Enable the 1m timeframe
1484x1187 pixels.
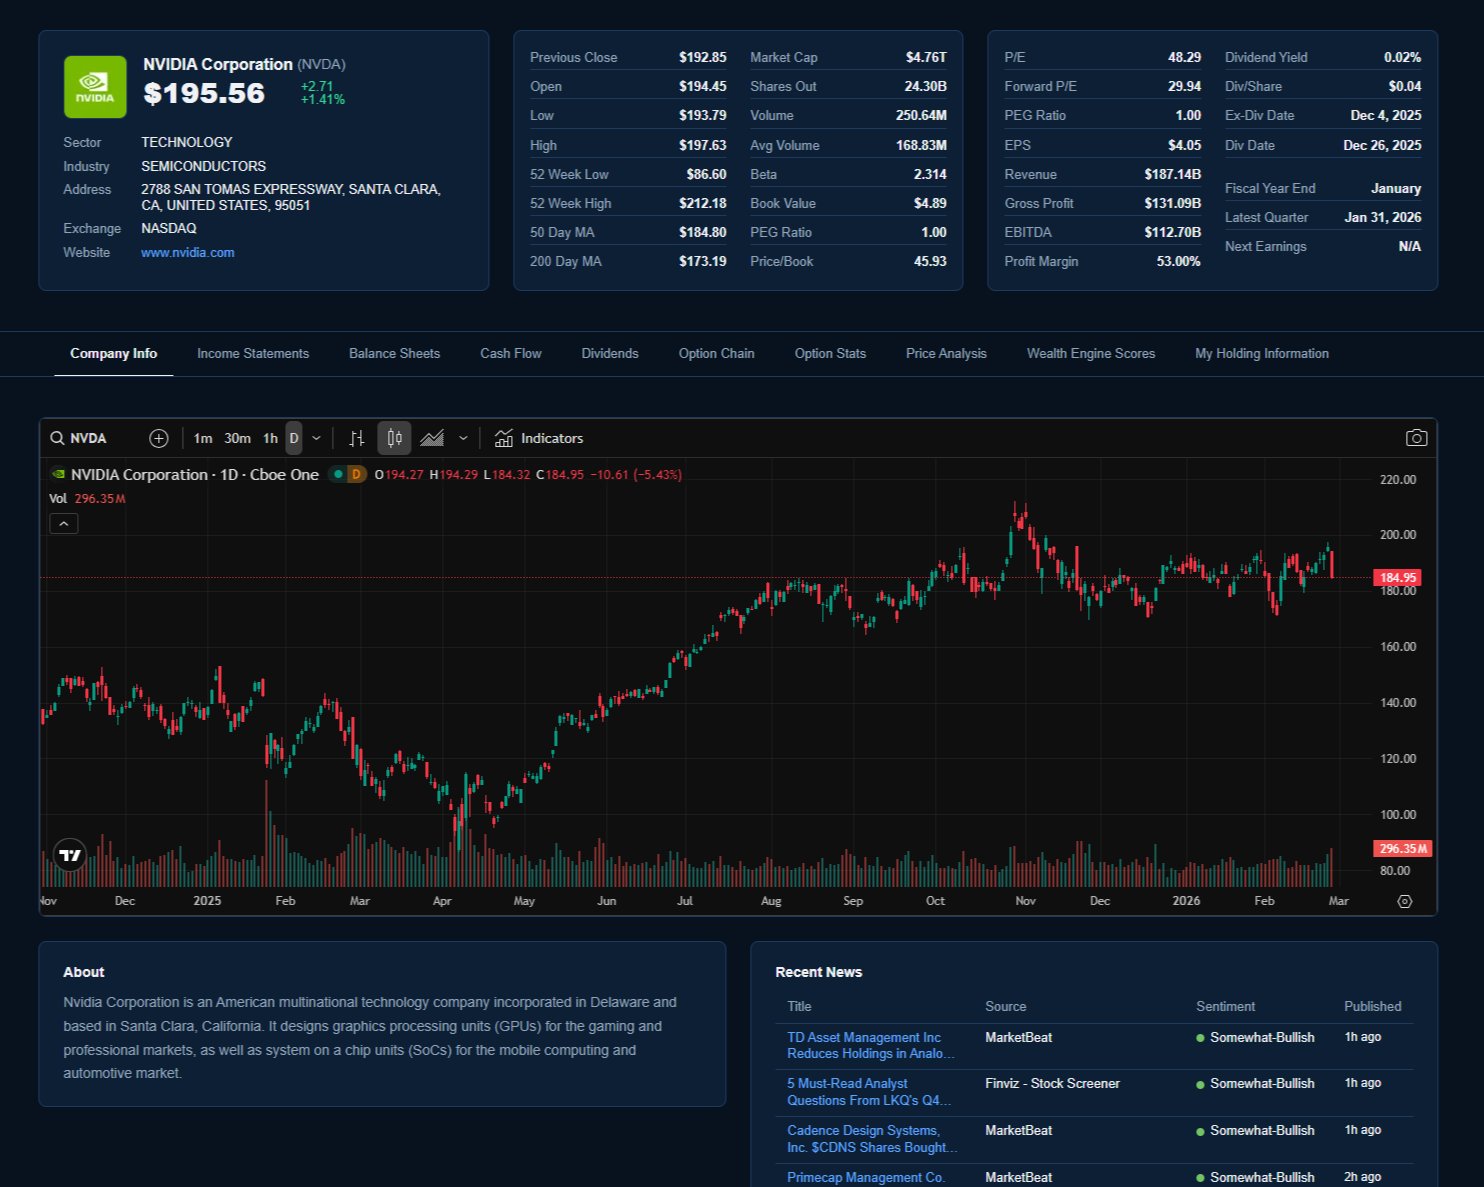204,438
